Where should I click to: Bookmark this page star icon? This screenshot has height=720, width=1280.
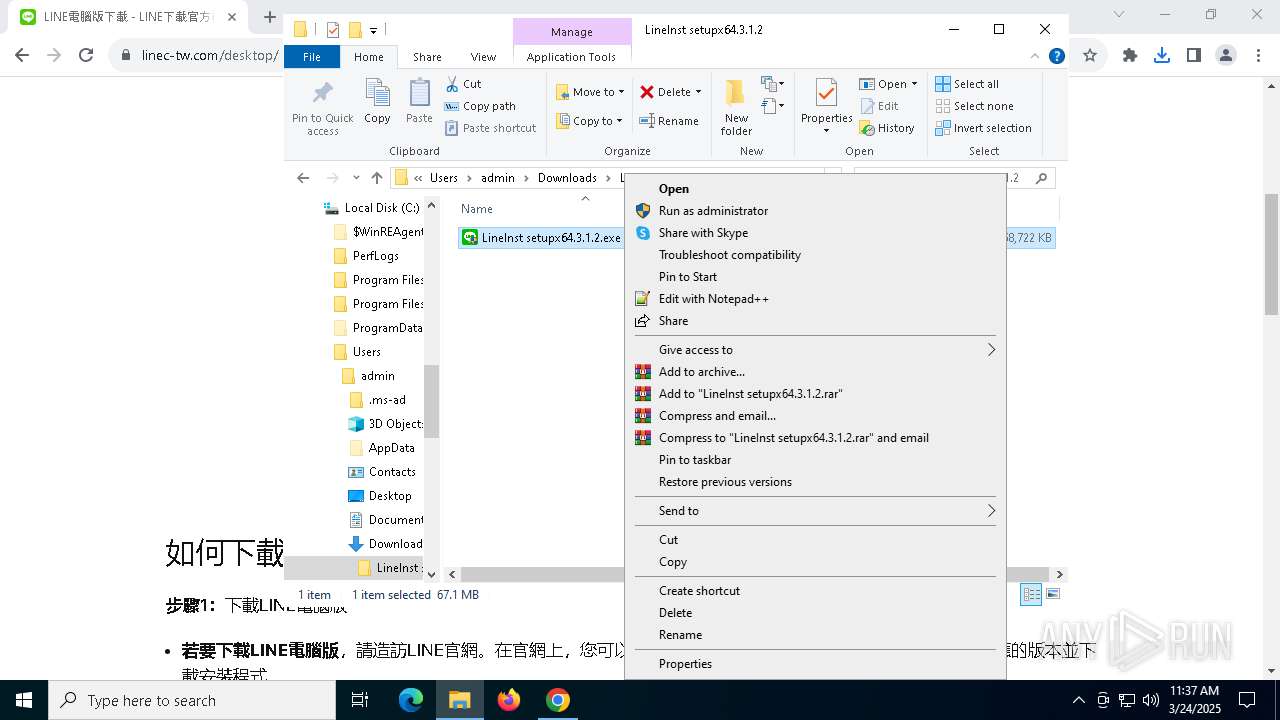(x=1090, y=56)
